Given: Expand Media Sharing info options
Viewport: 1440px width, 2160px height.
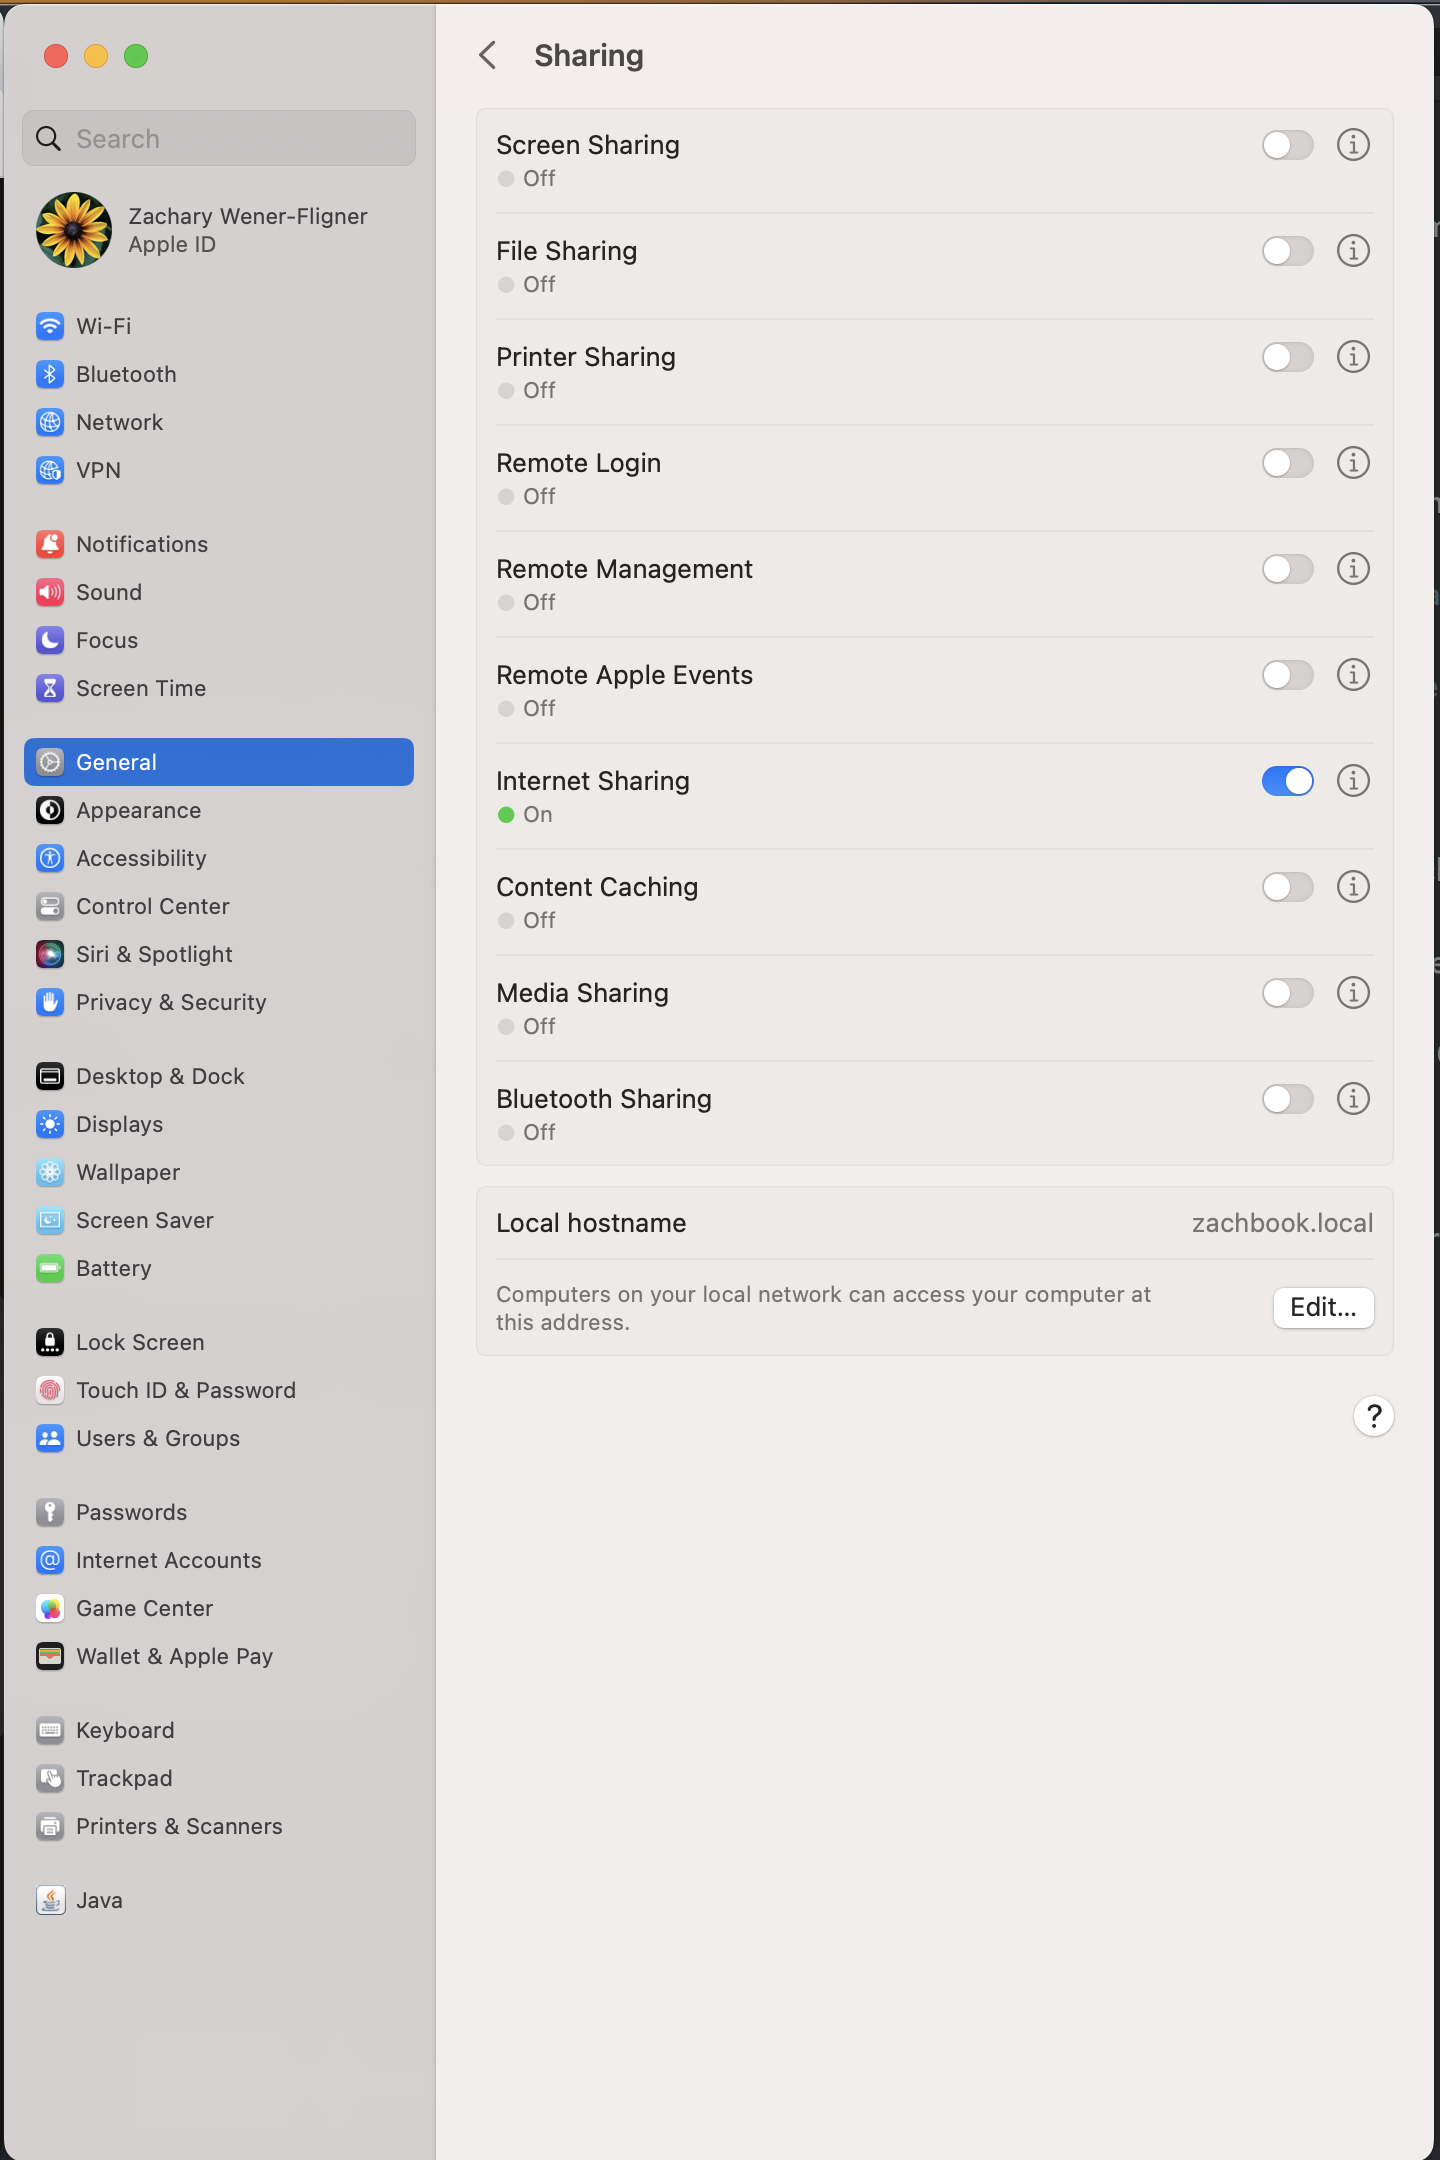Looking at the screenshot, I should (1353, 993).
